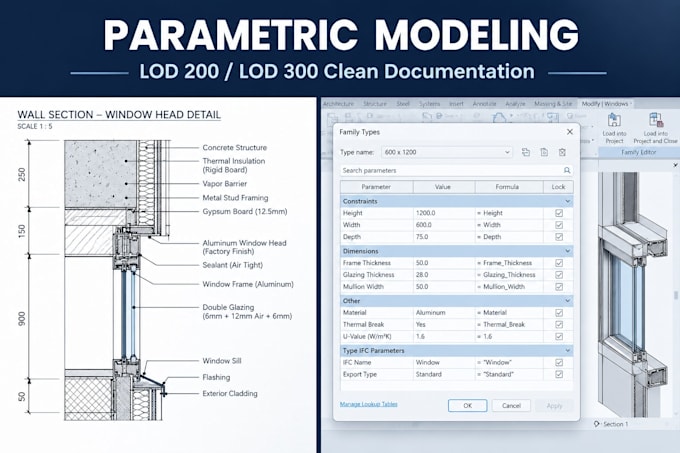Click the formula cell "= Mullion_Width"
This screenshot has width=680, height=453.
(509, 287)
